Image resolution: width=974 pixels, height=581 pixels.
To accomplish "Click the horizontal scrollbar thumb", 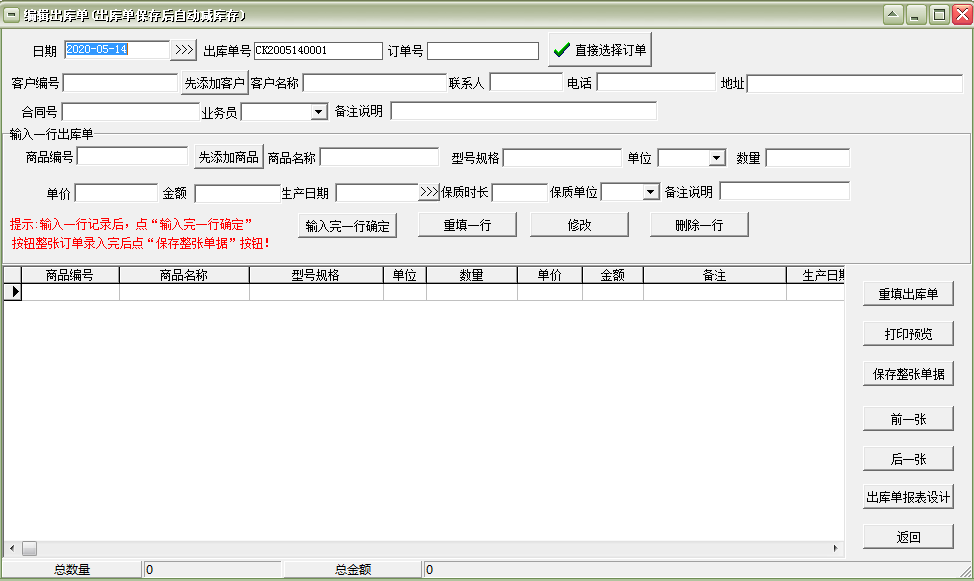I will pos(30,549).
